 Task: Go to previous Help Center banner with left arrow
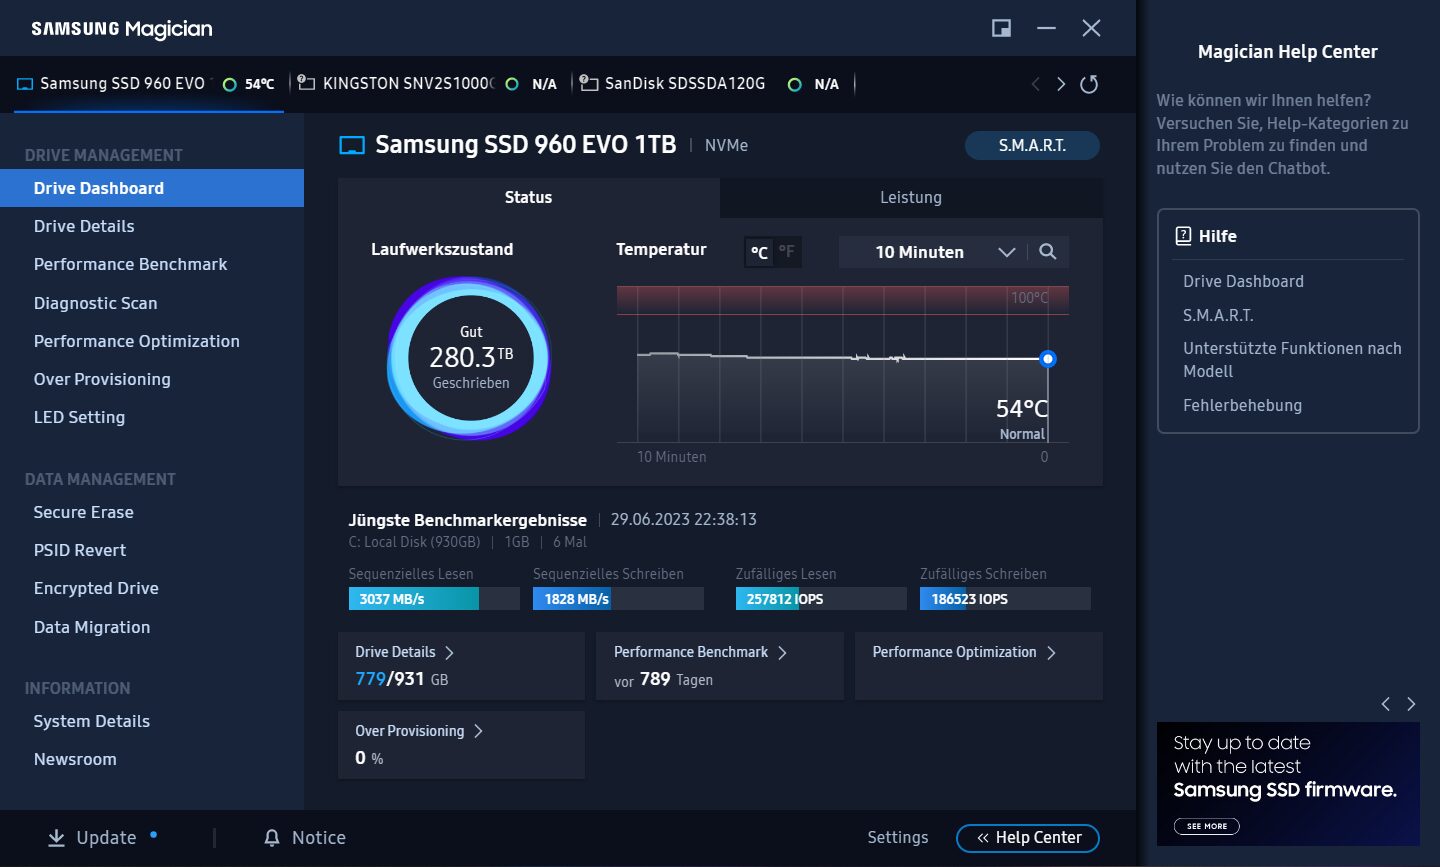click(x=1385, y=704)
